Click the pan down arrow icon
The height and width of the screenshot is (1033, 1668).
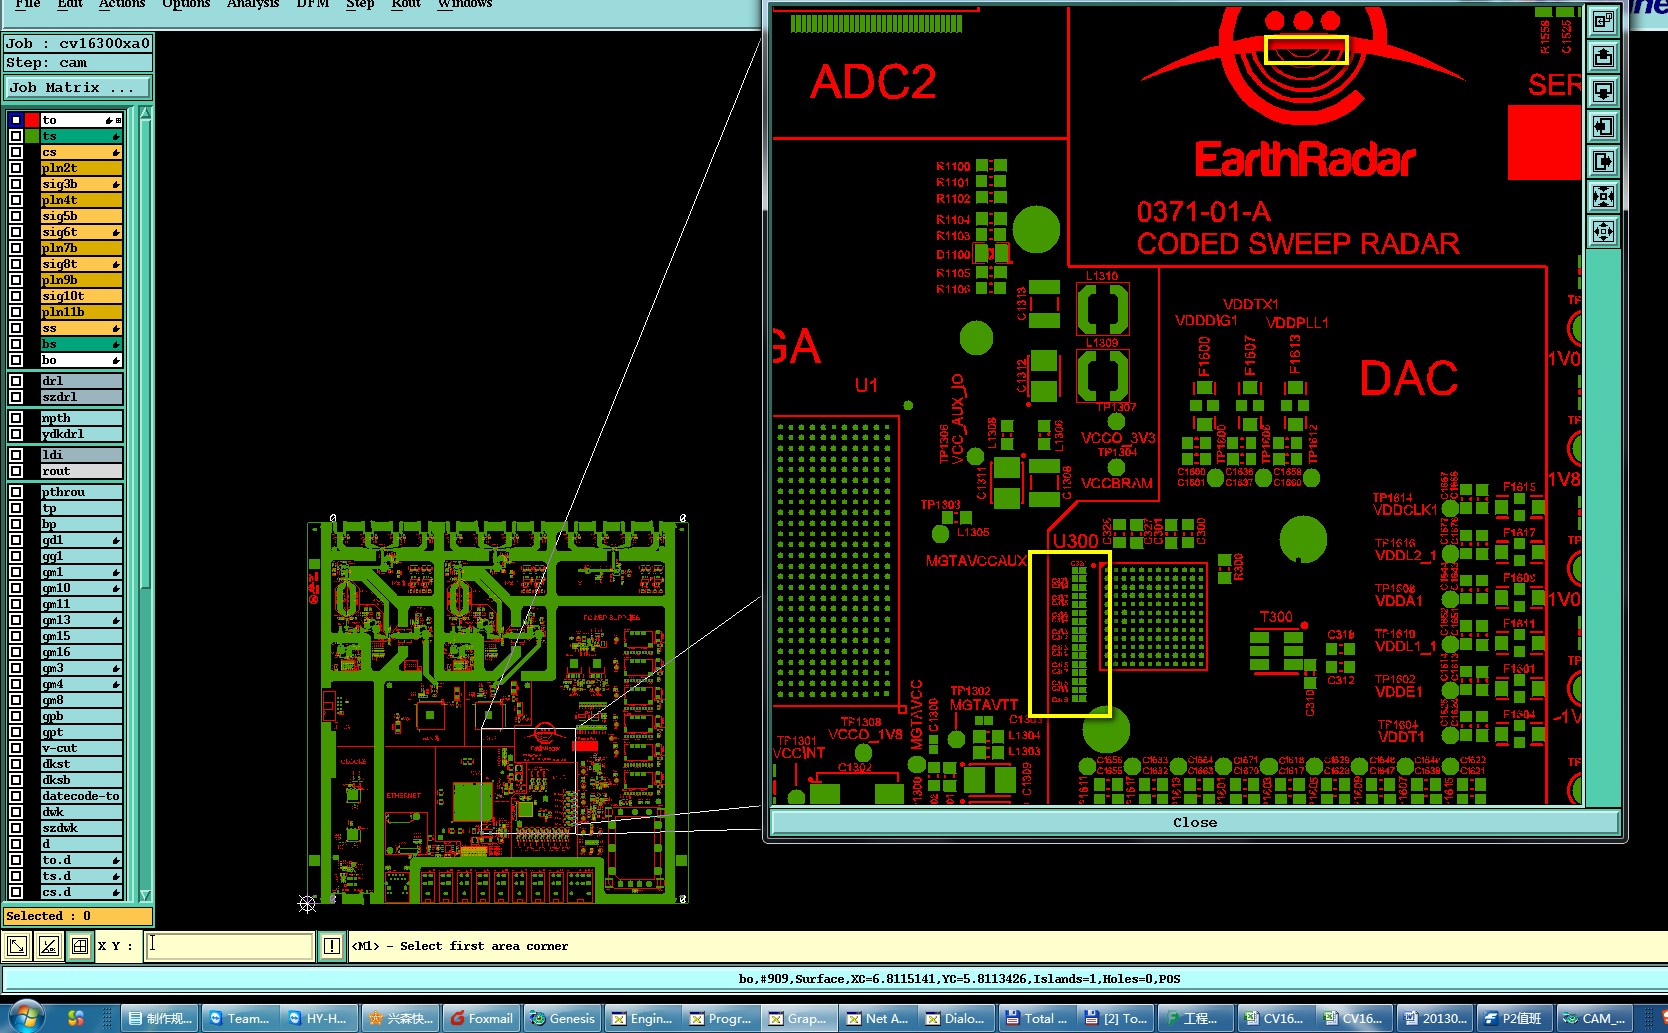[1603, 91]
